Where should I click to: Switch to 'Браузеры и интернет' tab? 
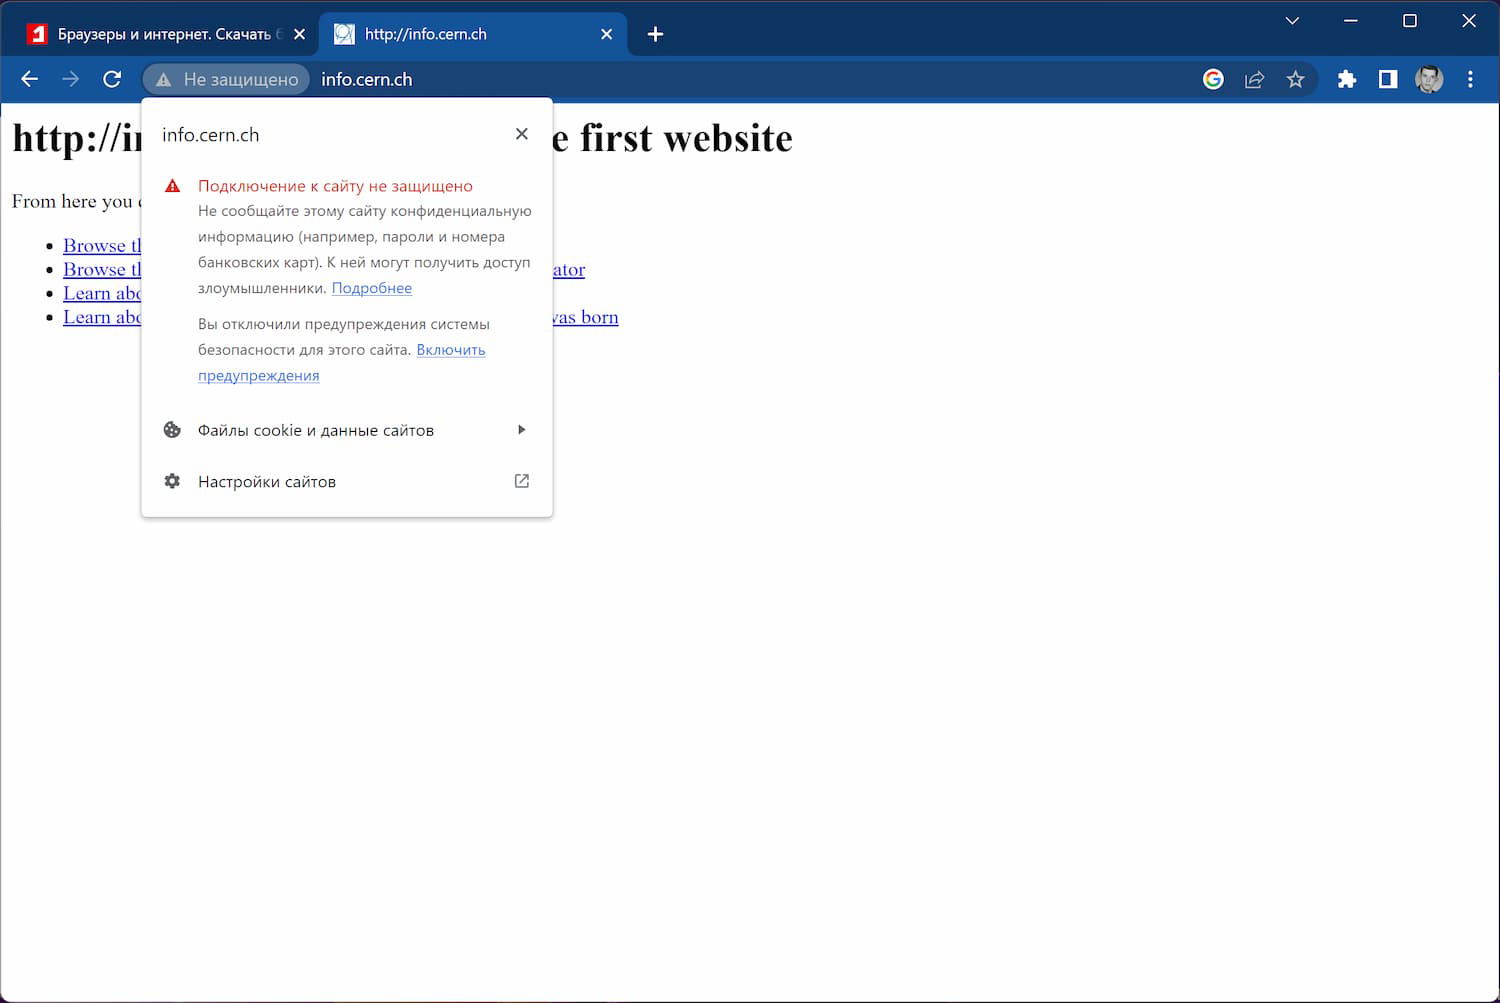tap(167, 34)
